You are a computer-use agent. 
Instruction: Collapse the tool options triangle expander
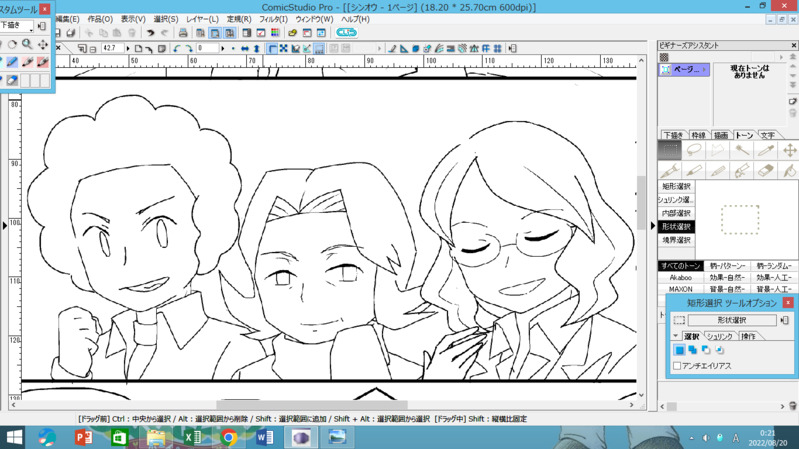point(676,336)
